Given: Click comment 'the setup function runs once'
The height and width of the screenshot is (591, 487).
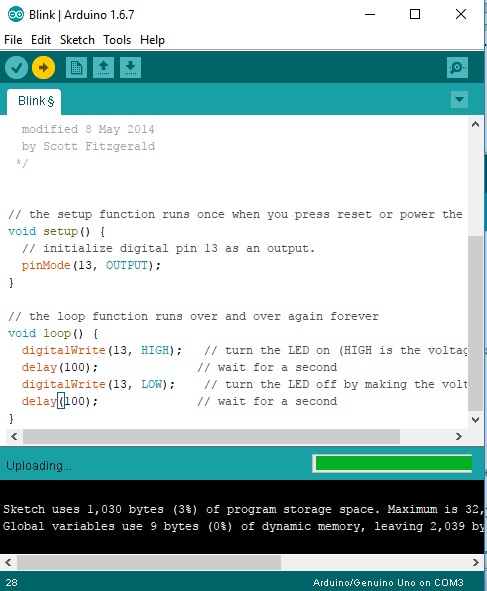Looking at the screenshot, I should coord(235,214).
